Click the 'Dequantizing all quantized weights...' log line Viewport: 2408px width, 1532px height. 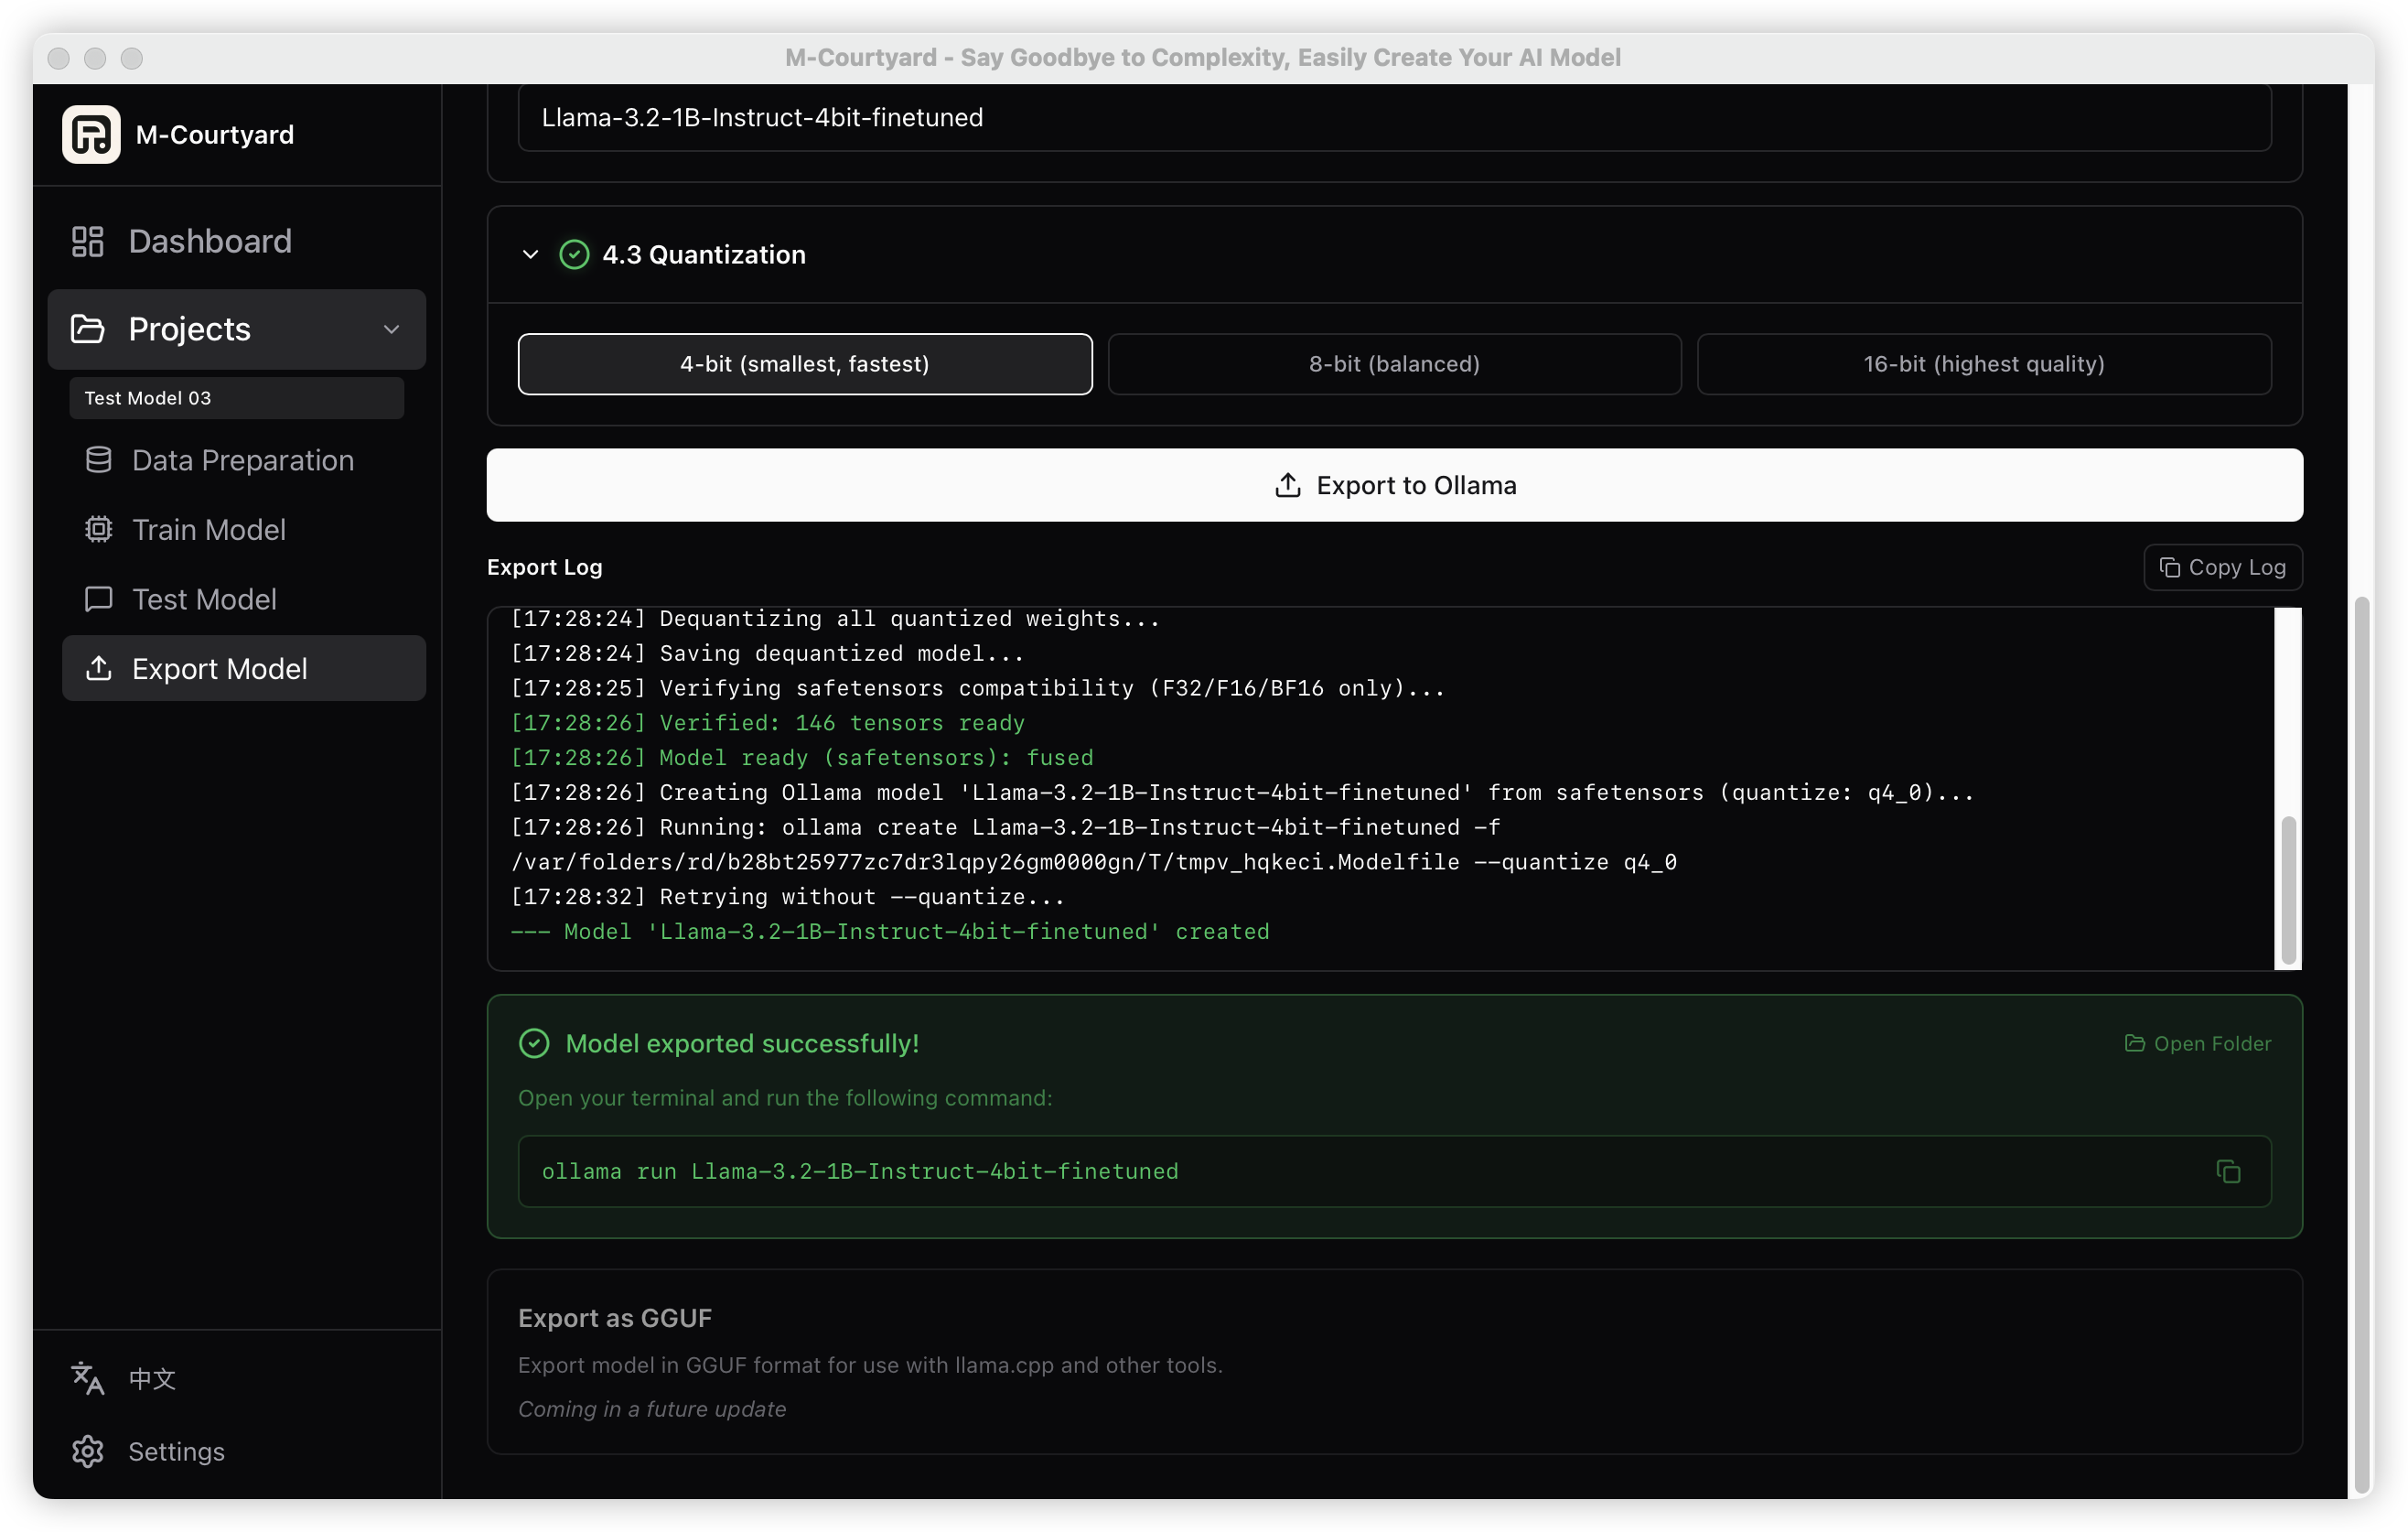[835, 619]
